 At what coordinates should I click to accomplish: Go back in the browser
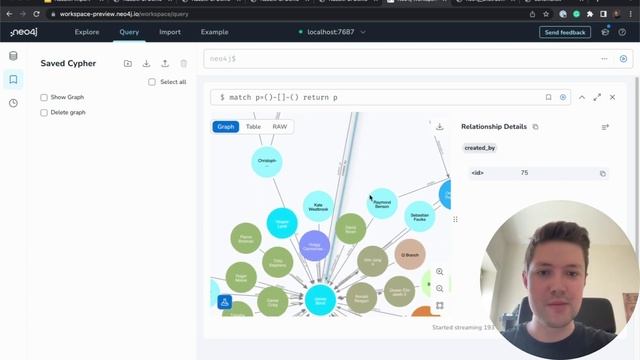9,14
